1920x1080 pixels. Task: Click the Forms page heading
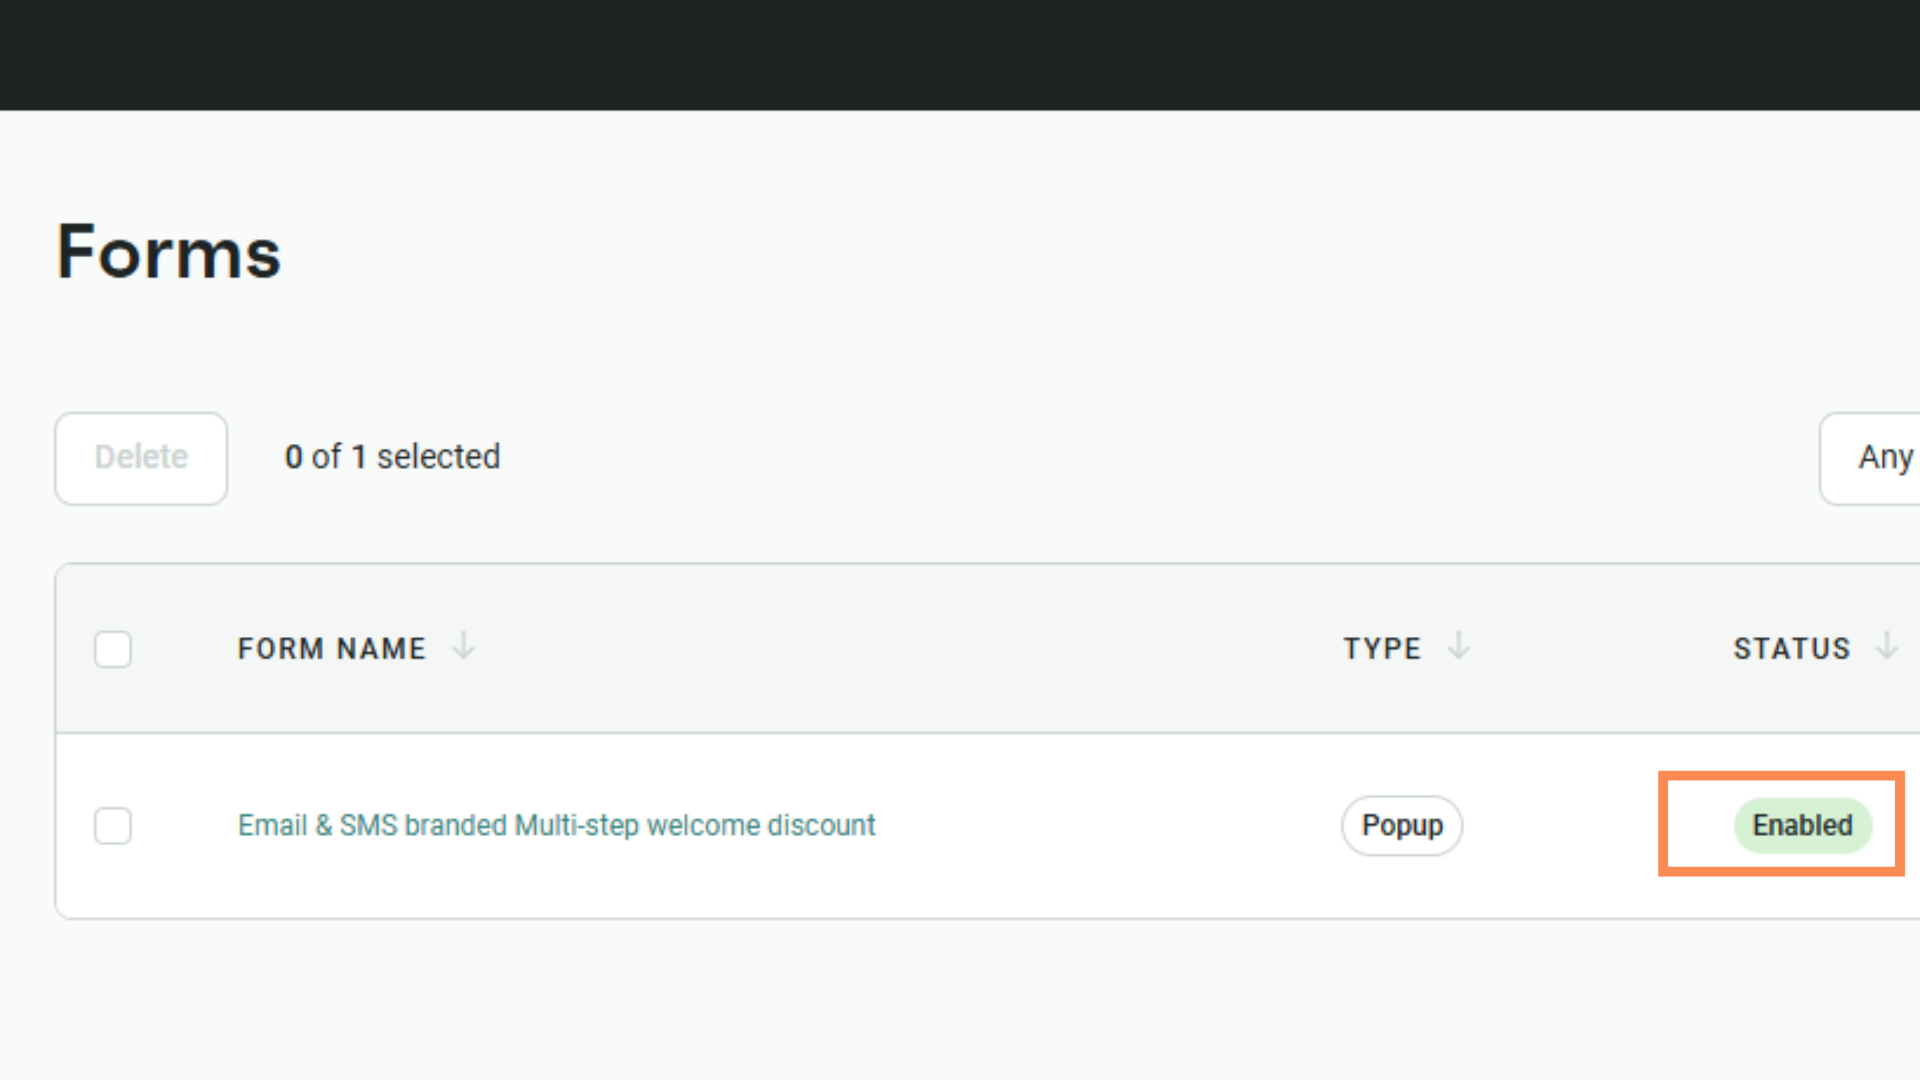[x=169, y=252]
